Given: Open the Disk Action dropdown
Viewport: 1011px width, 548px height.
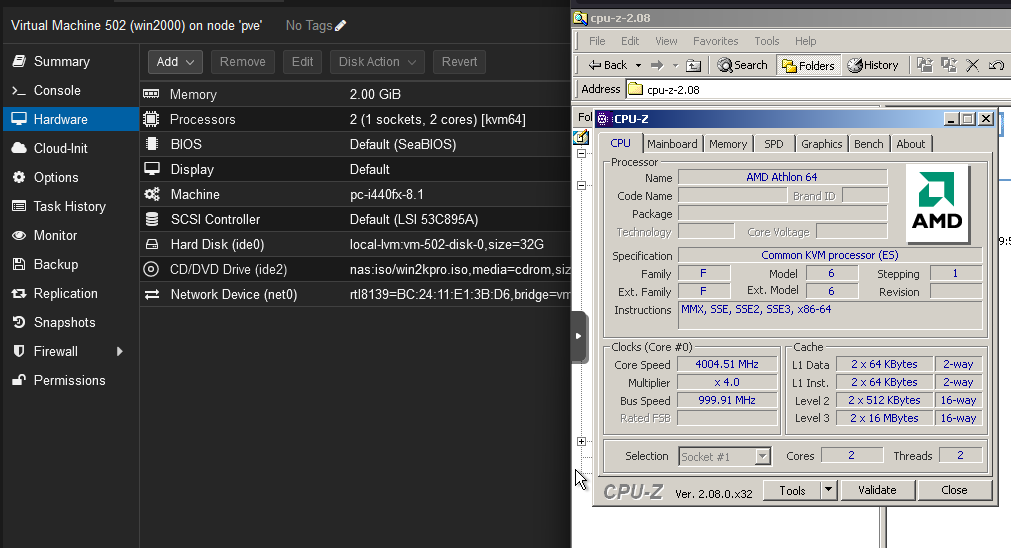Looking at the screenshot, I should point(377,62).
